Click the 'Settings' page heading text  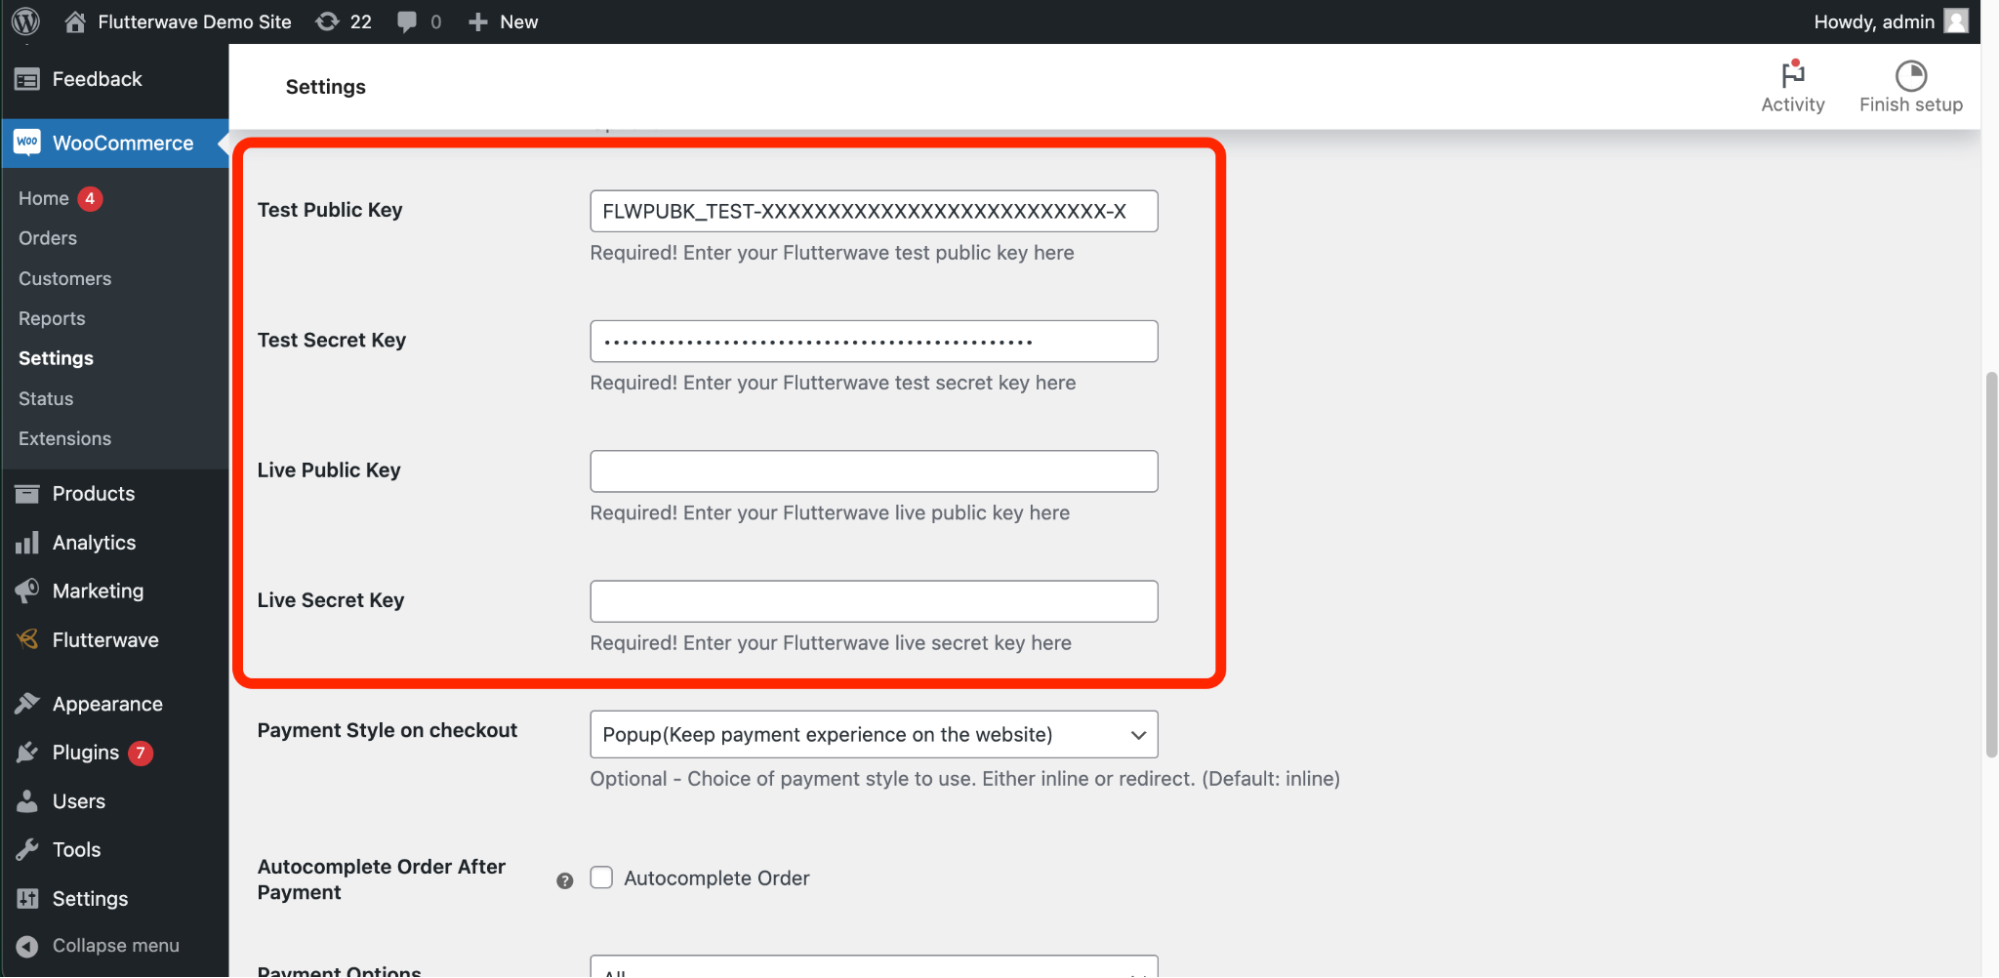tap(325, 87)
